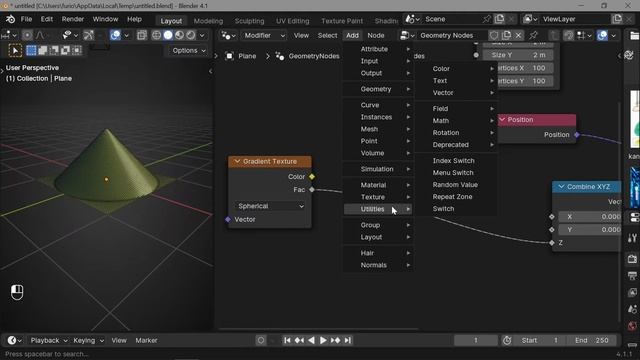The image size is (640, 360).
Task: Browse node groups next to Geometry Nodes
Action: 407,36
